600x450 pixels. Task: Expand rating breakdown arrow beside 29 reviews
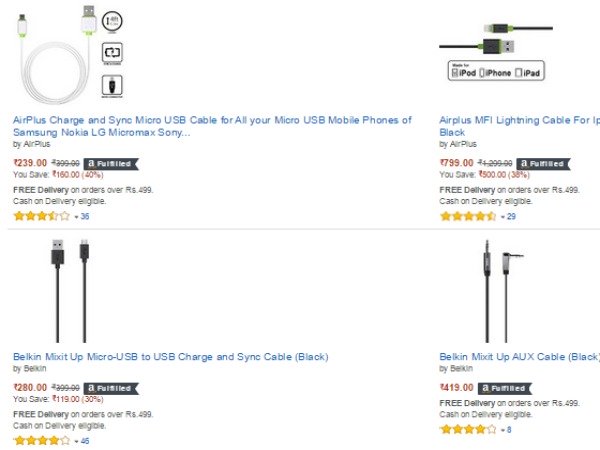[502, 217]
